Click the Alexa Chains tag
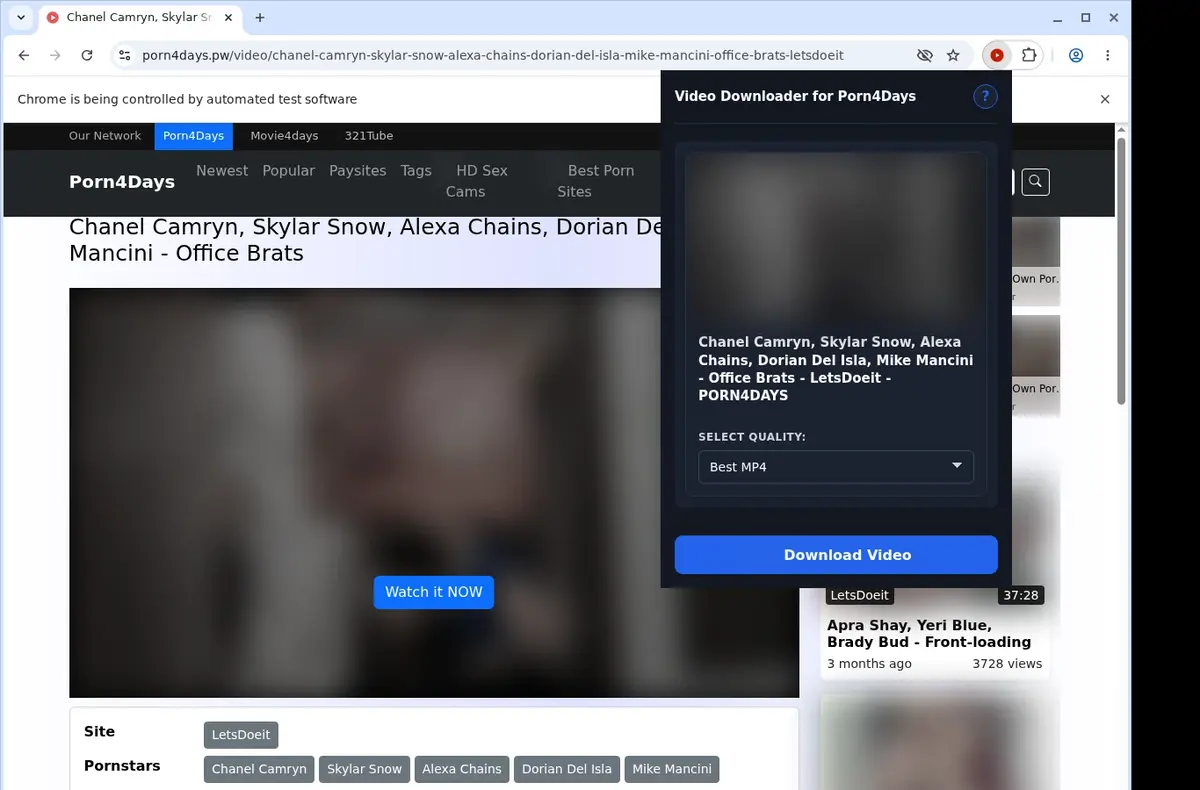Screen dimensions: 1200x790 462,769
